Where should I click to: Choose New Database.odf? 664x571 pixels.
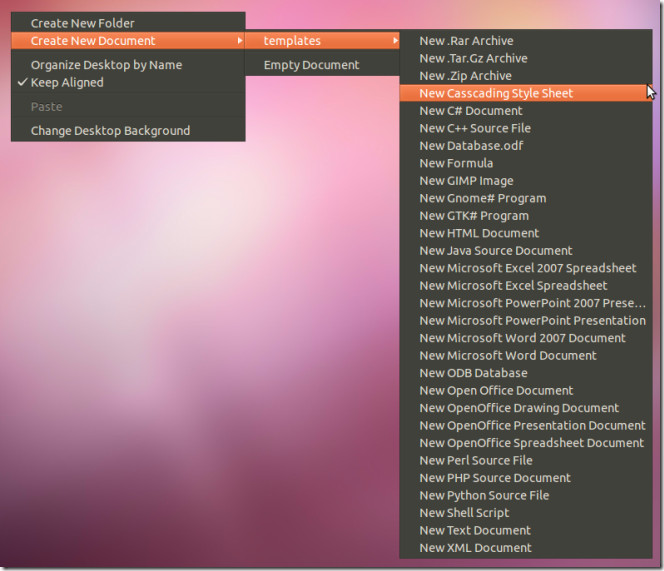click(526, 146)
